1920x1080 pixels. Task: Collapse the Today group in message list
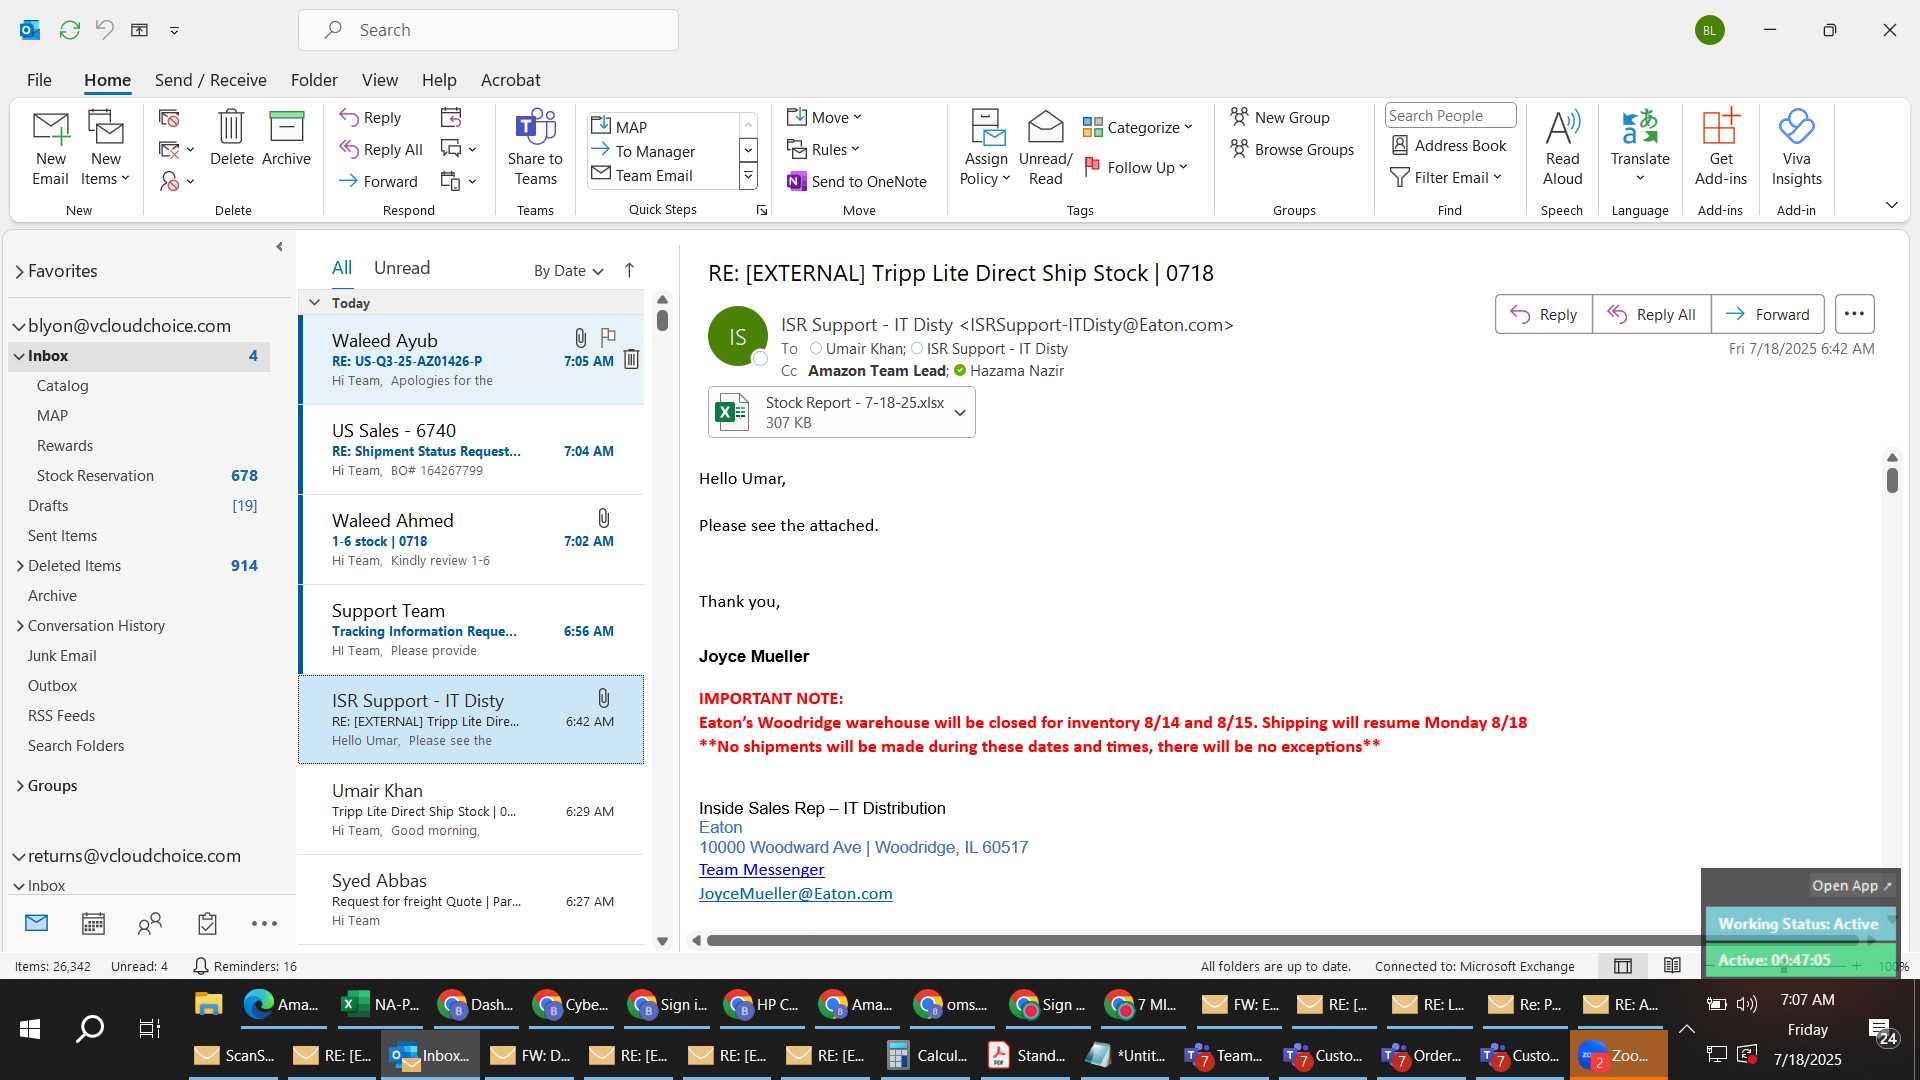[314, 303]
